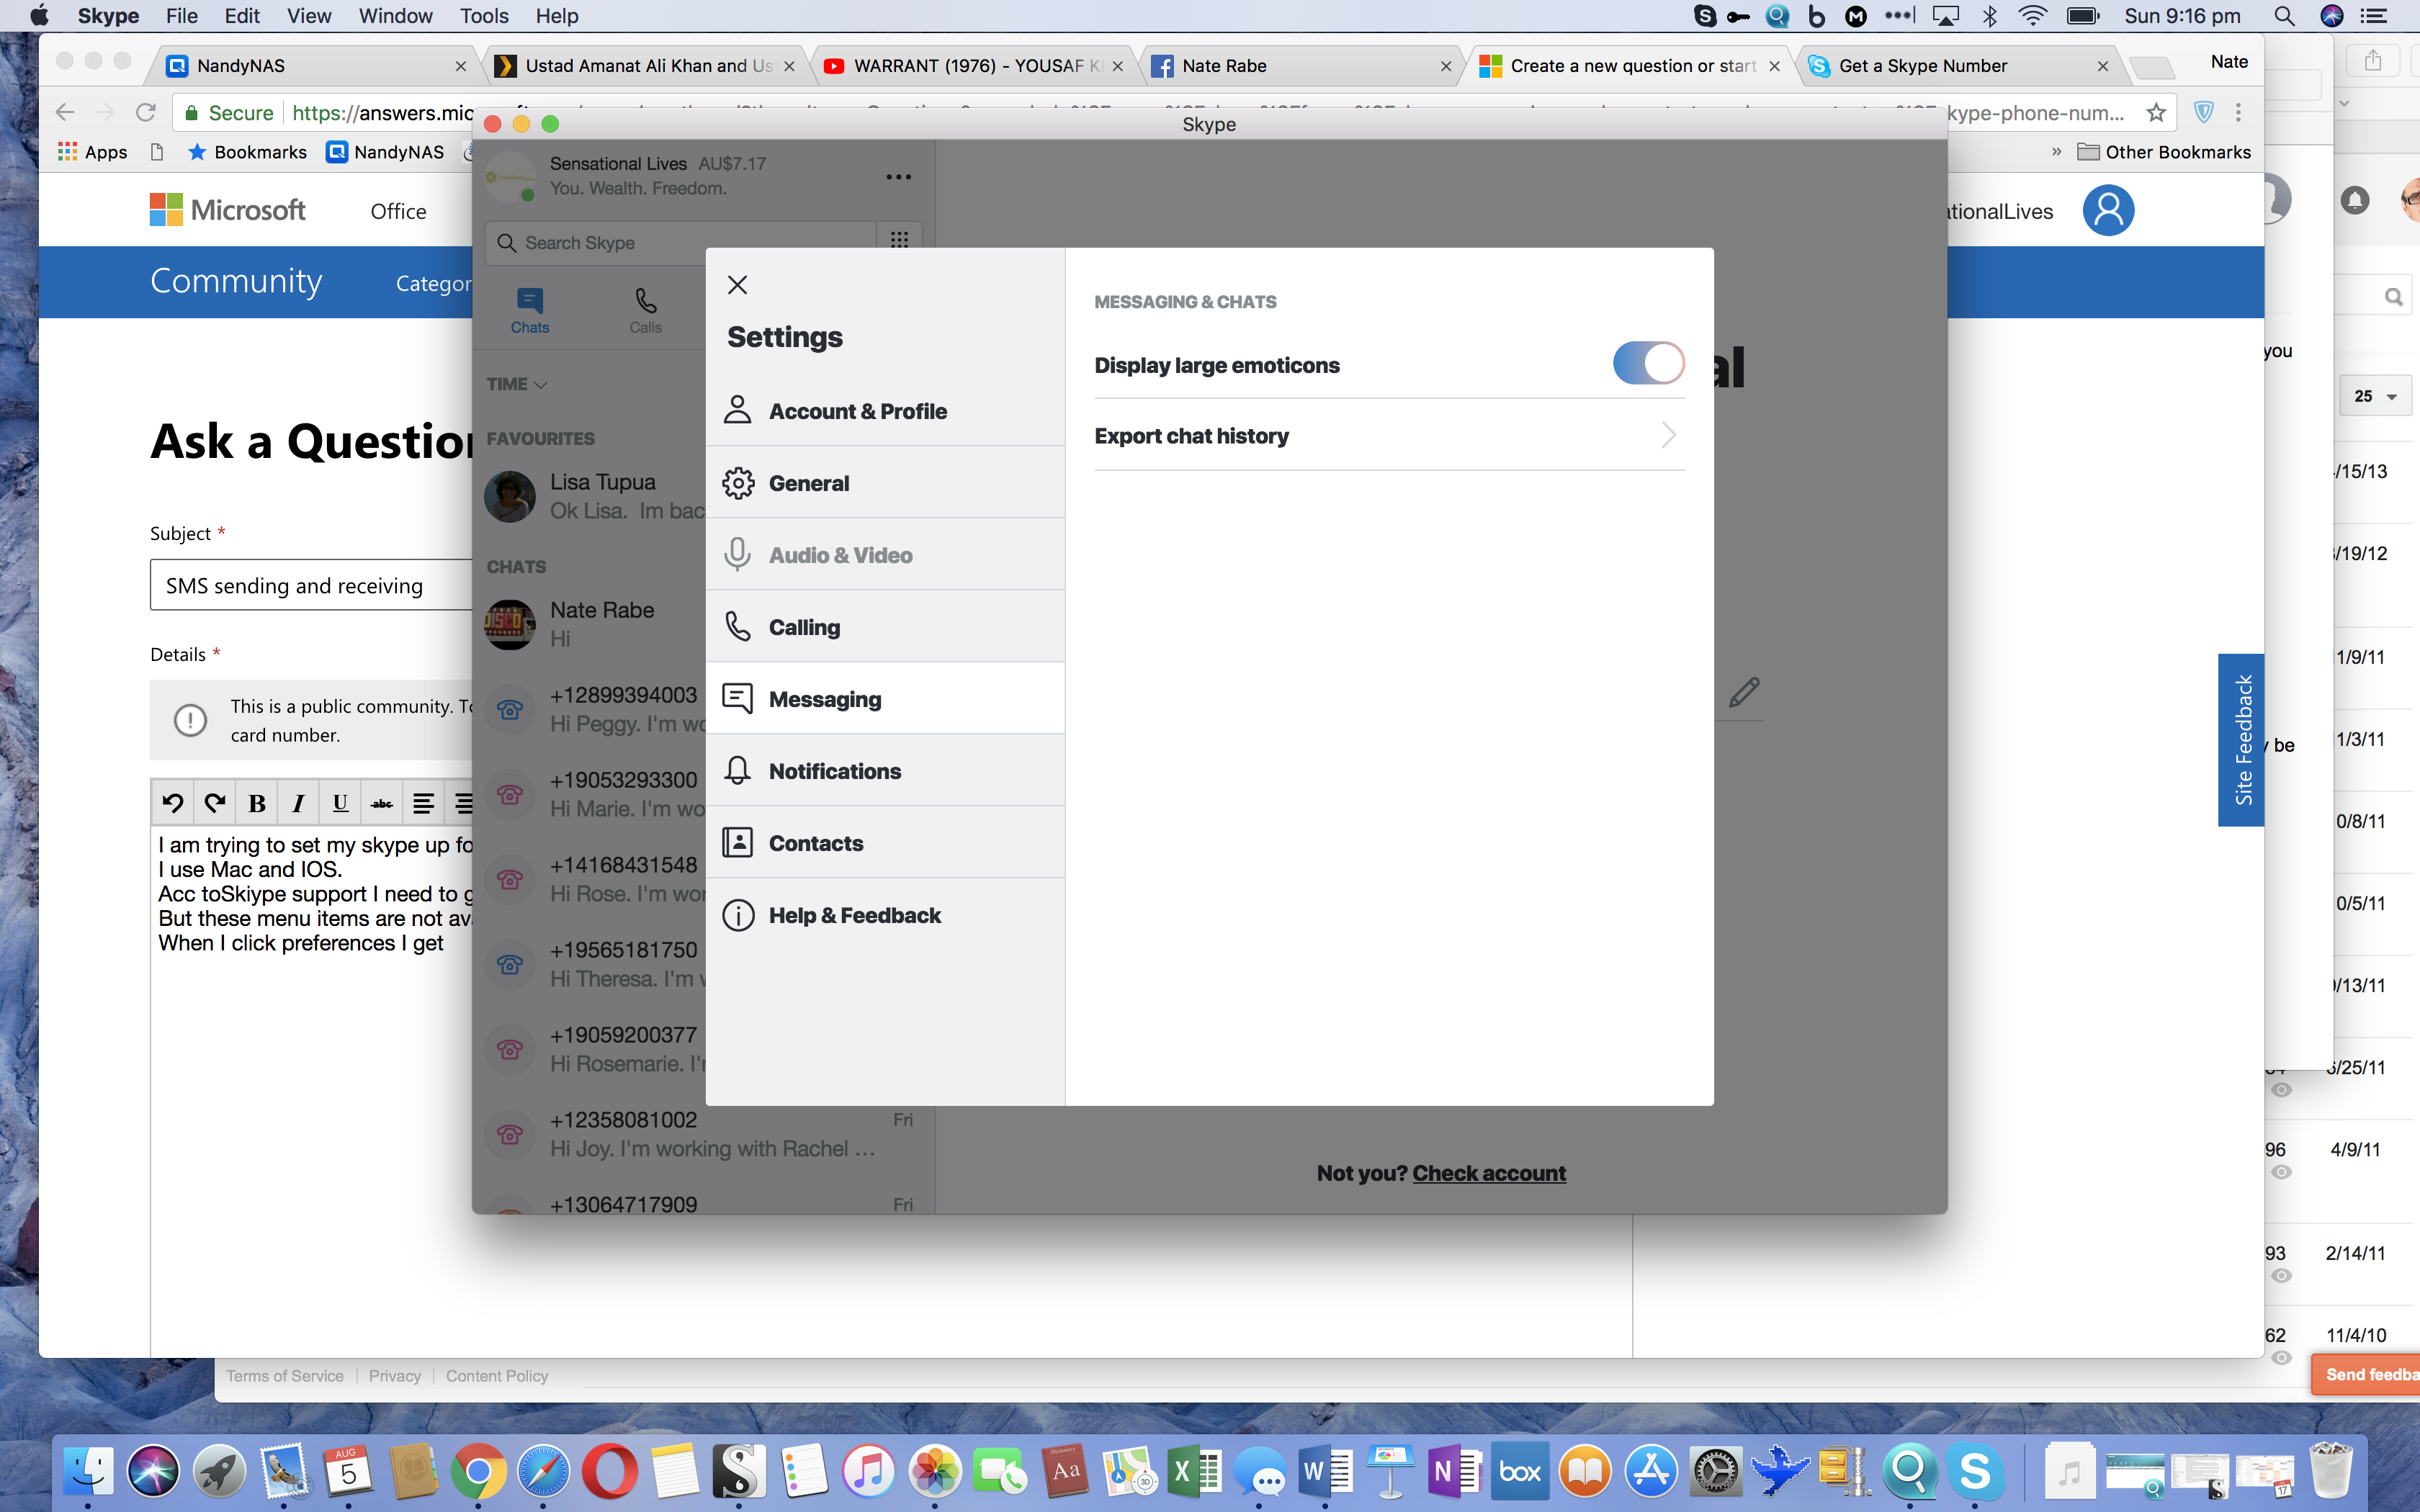
Task: Switch to Skype Chats tab
Action: pyautogui.click(x=529, y=311)
